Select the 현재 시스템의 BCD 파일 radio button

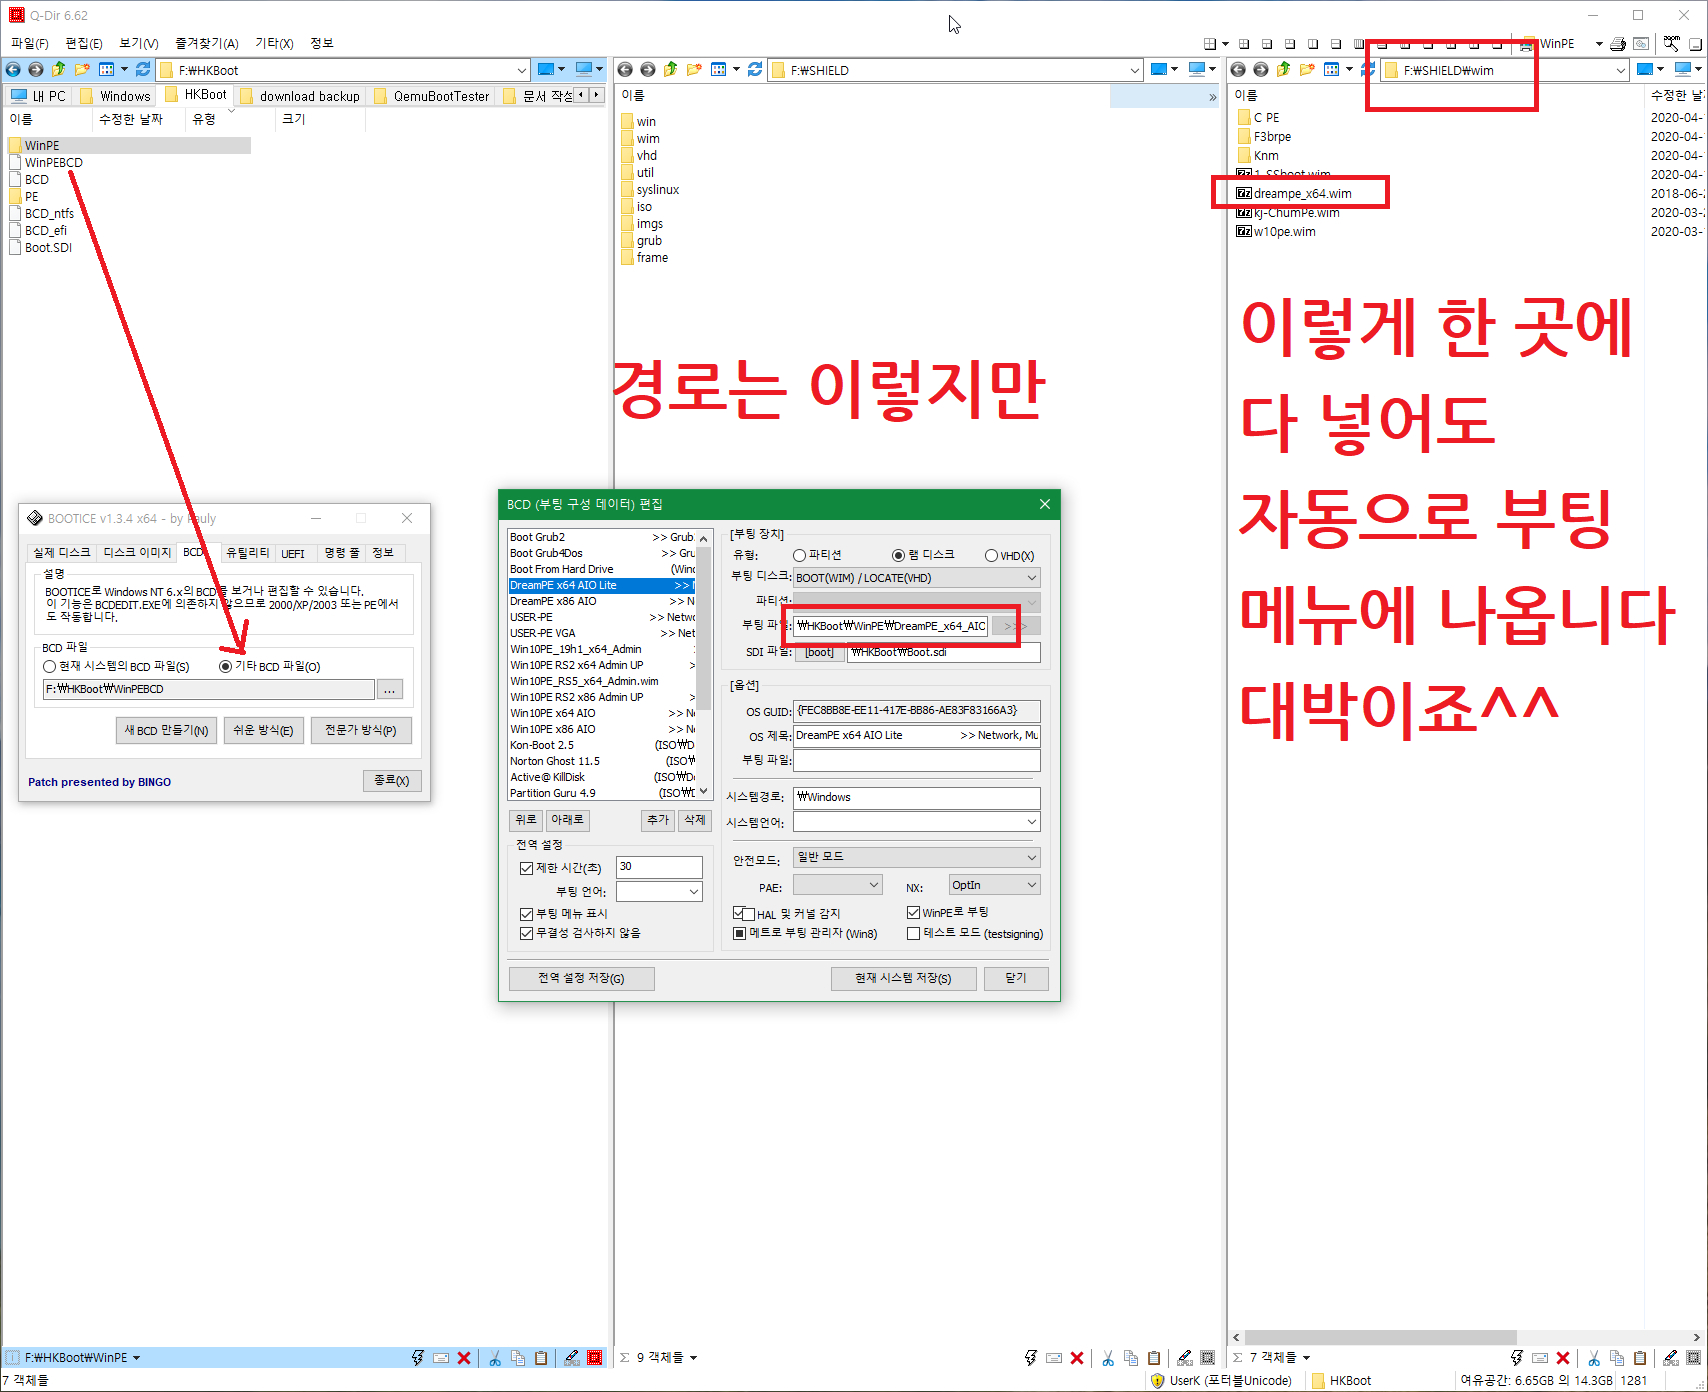tap(49, 667)
